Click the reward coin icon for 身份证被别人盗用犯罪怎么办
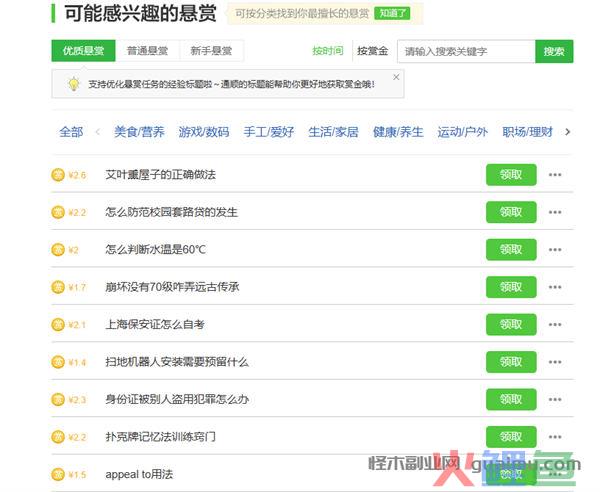Screen dimensions: 600x492 58,399
